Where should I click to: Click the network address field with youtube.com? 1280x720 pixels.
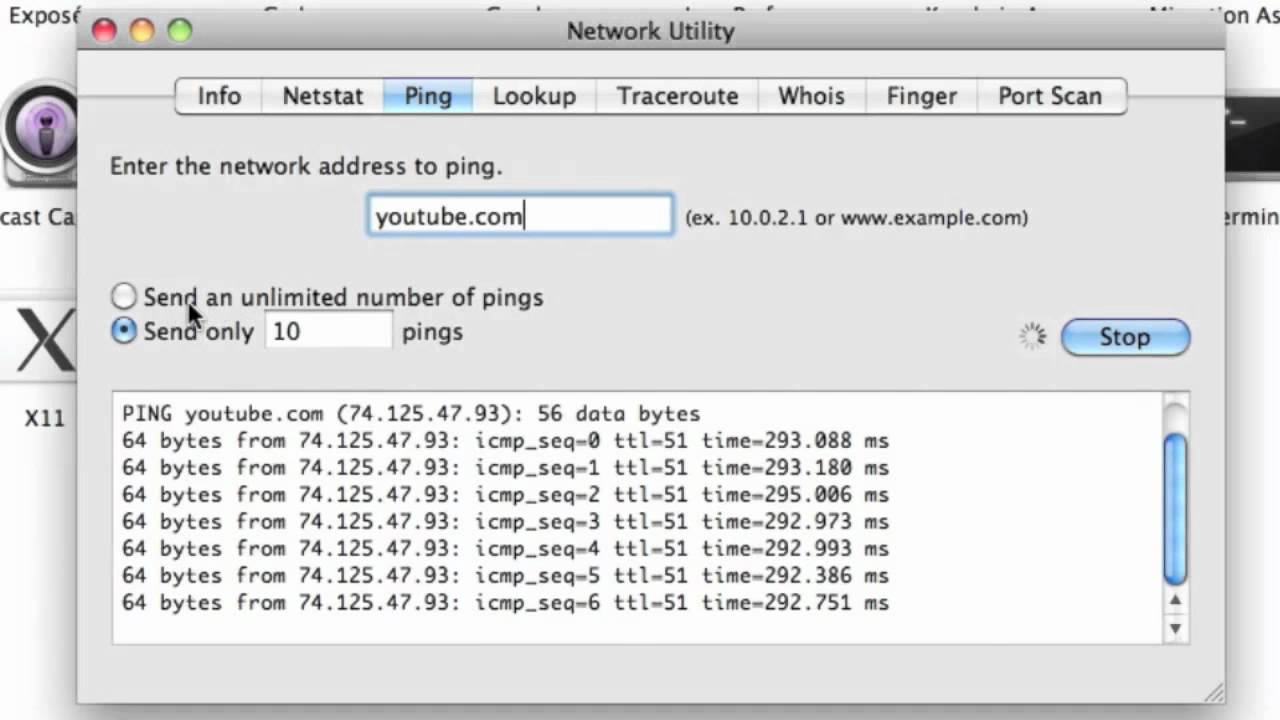tap(520, 216)
